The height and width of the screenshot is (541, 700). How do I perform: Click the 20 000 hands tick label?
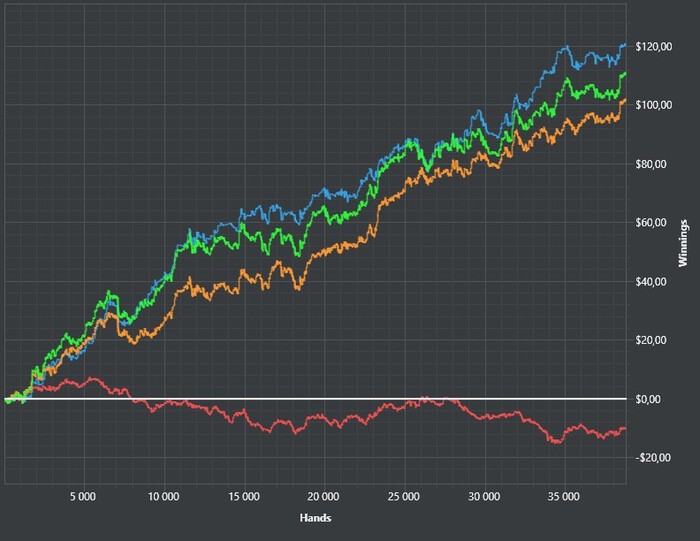click(x=324, y=496)
